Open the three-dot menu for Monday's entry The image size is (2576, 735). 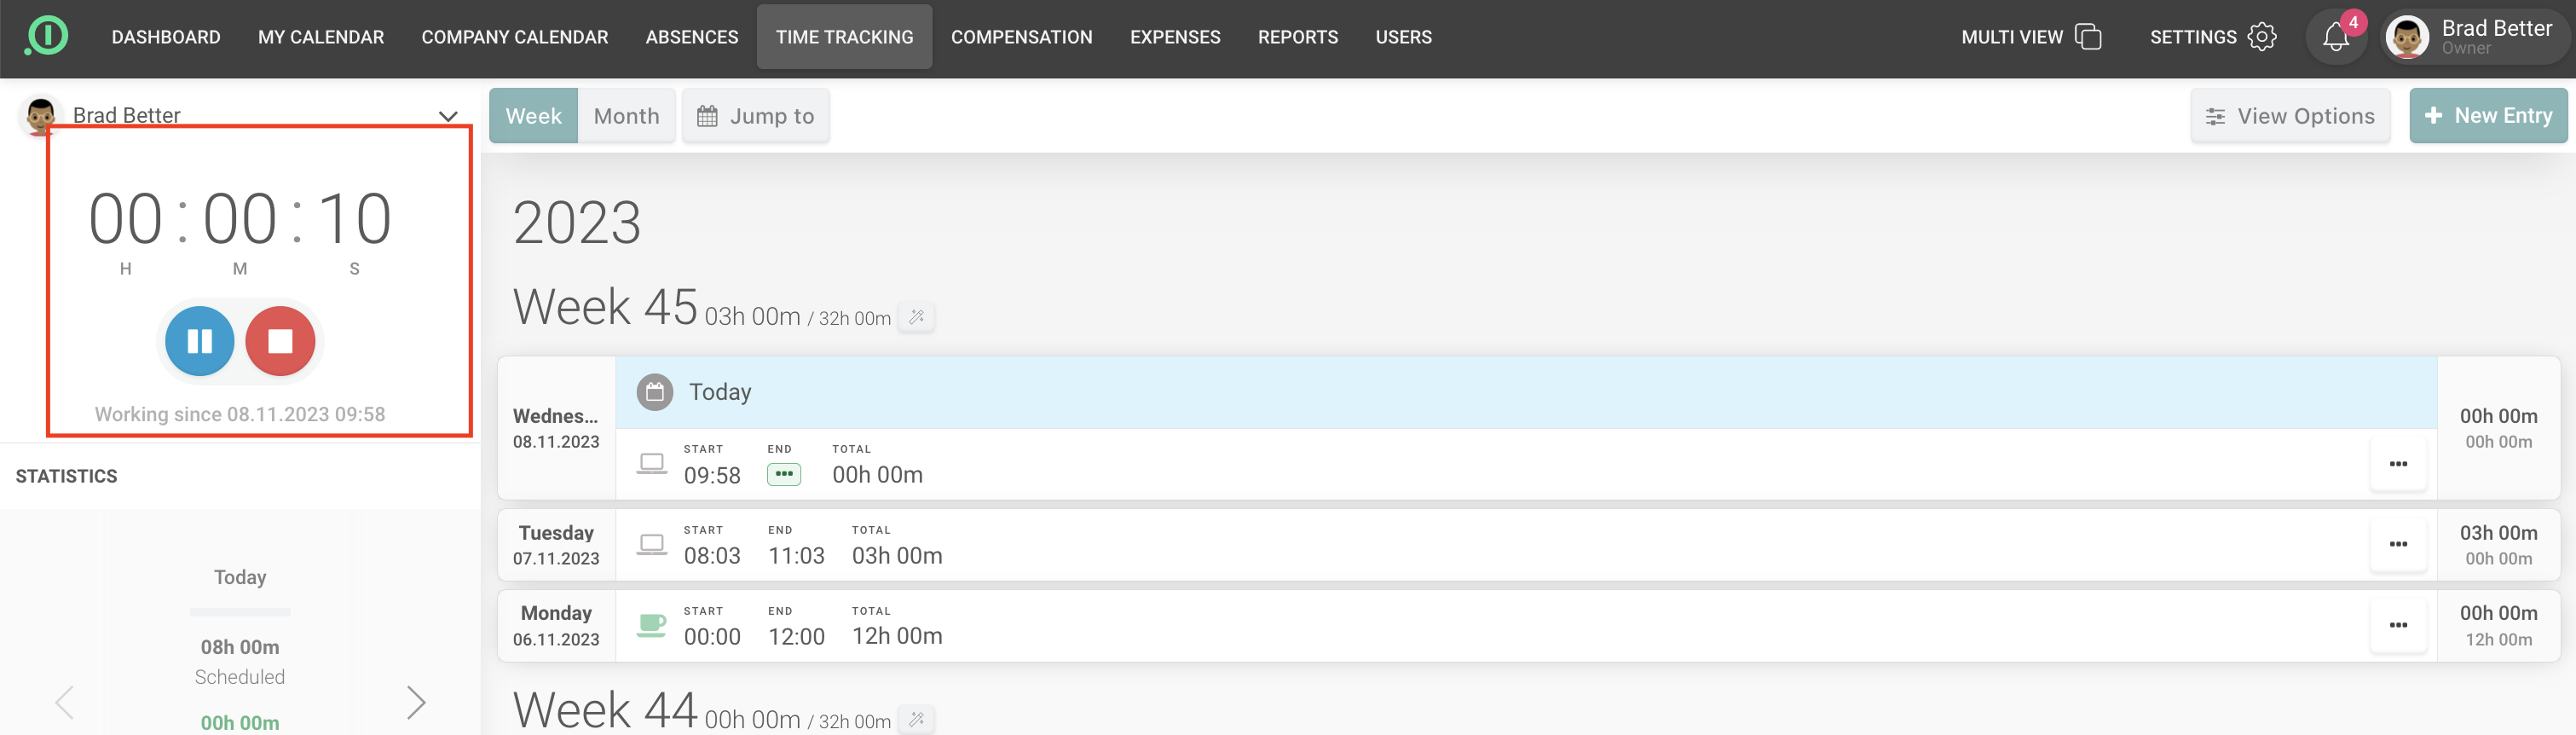point(2397,625)
